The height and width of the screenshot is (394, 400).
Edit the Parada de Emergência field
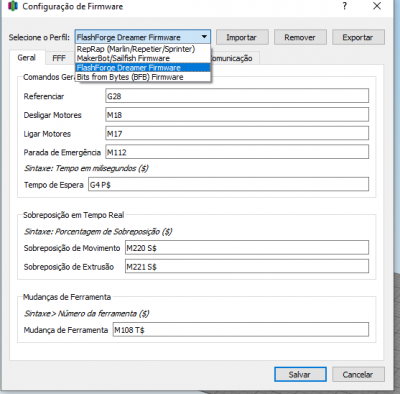click(237, 152)
